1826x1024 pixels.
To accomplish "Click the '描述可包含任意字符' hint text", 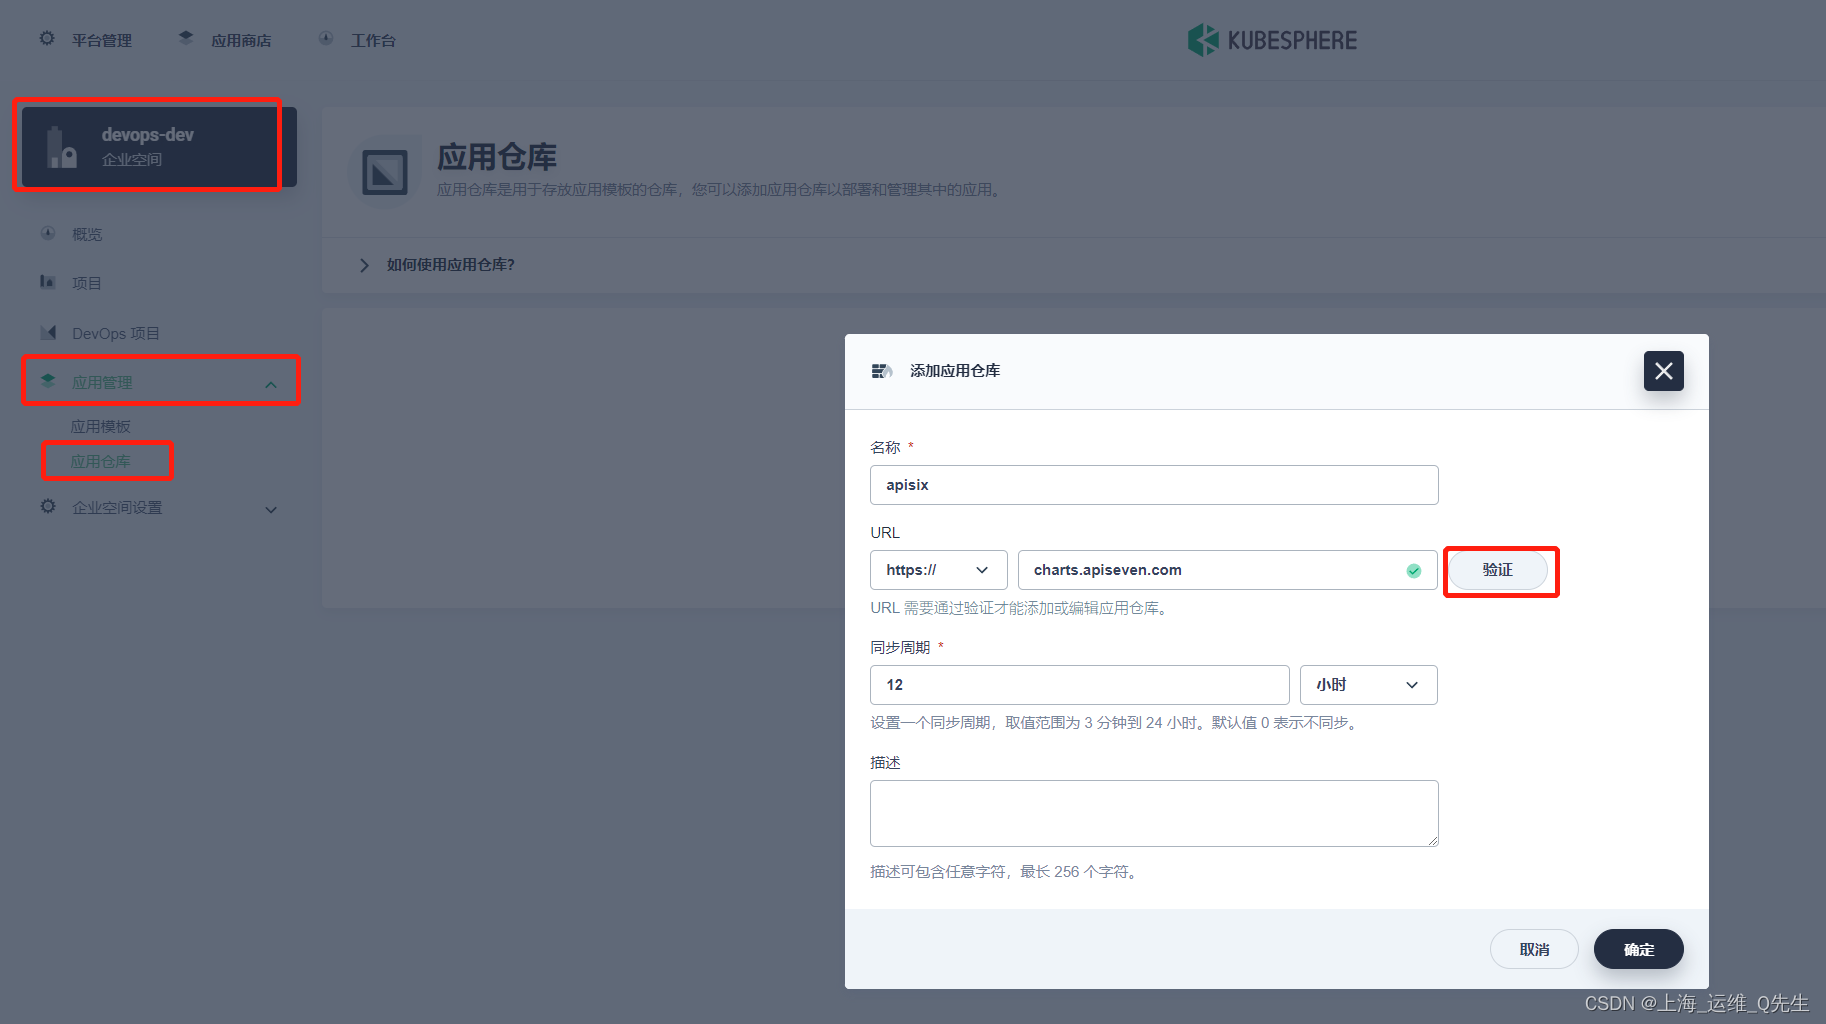I will (1005, 872).
